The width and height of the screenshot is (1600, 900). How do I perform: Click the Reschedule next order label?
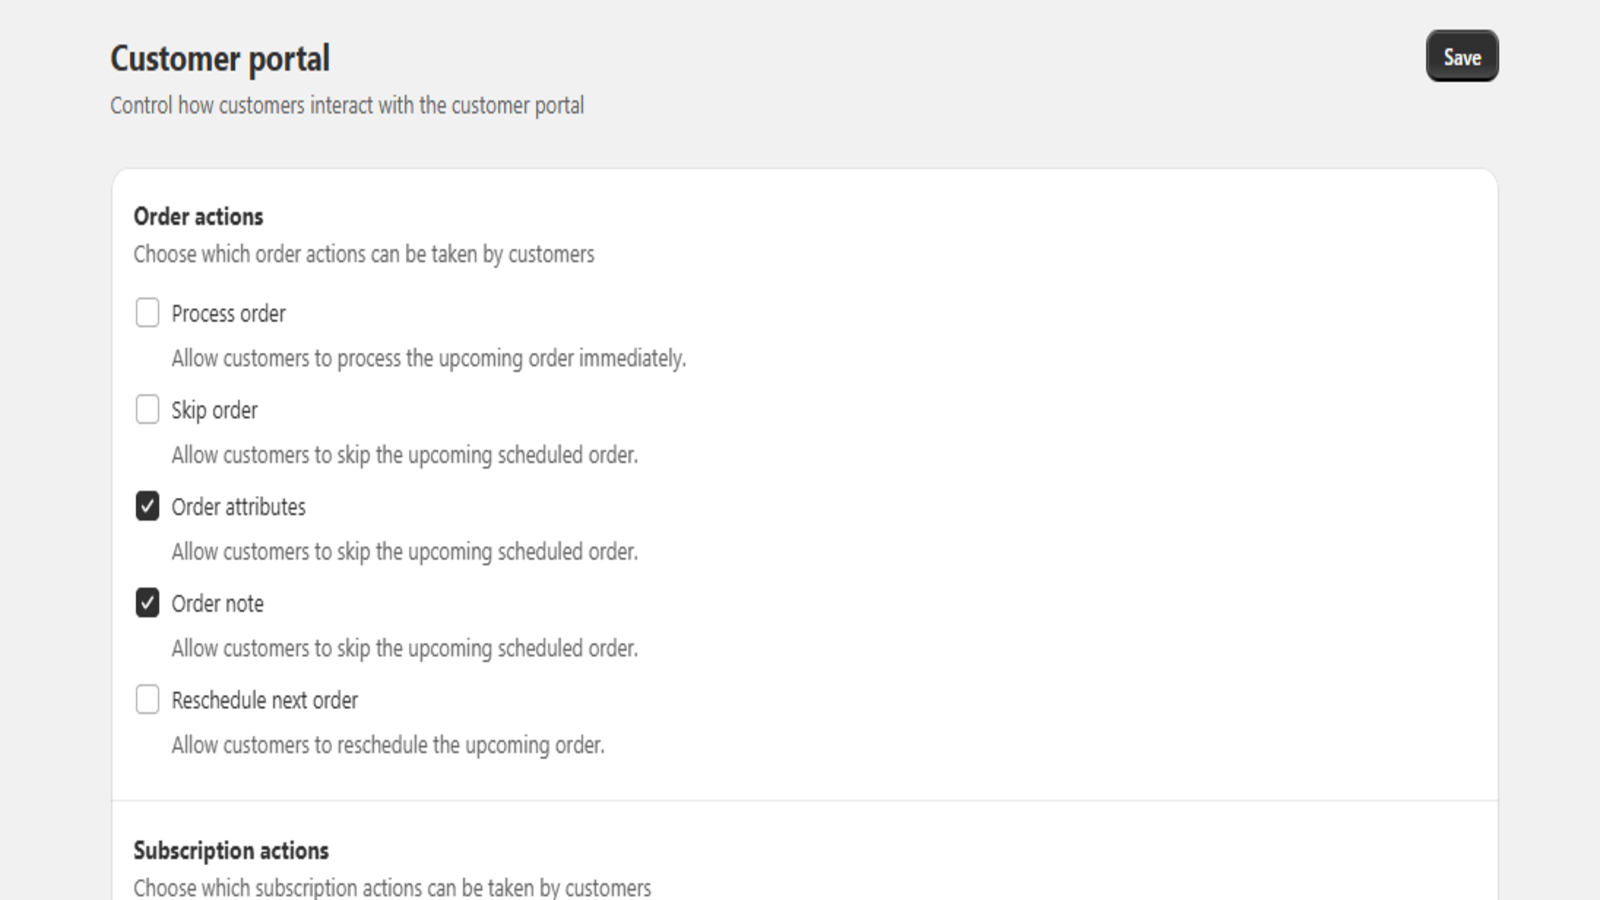coord(265,700)
